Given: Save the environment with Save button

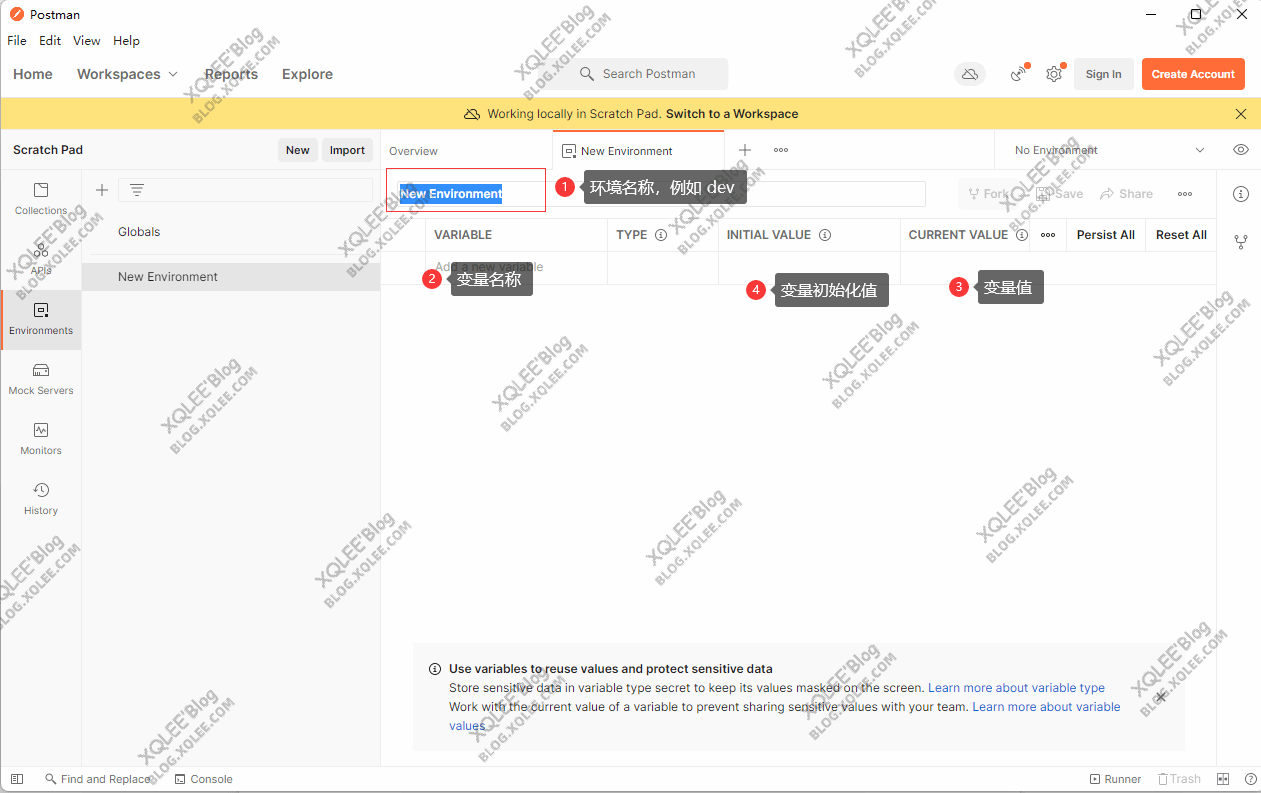Looking at the screenshot, I should coord(1060,194).
